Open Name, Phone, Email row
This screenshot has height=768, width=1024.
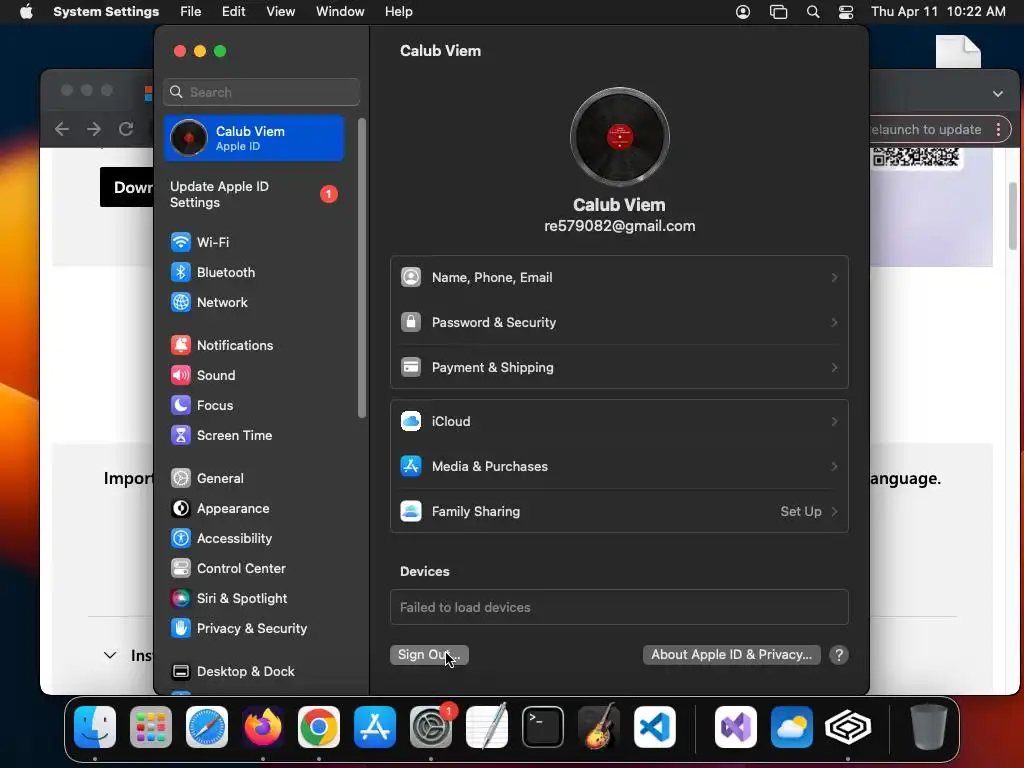pos(620,278)
